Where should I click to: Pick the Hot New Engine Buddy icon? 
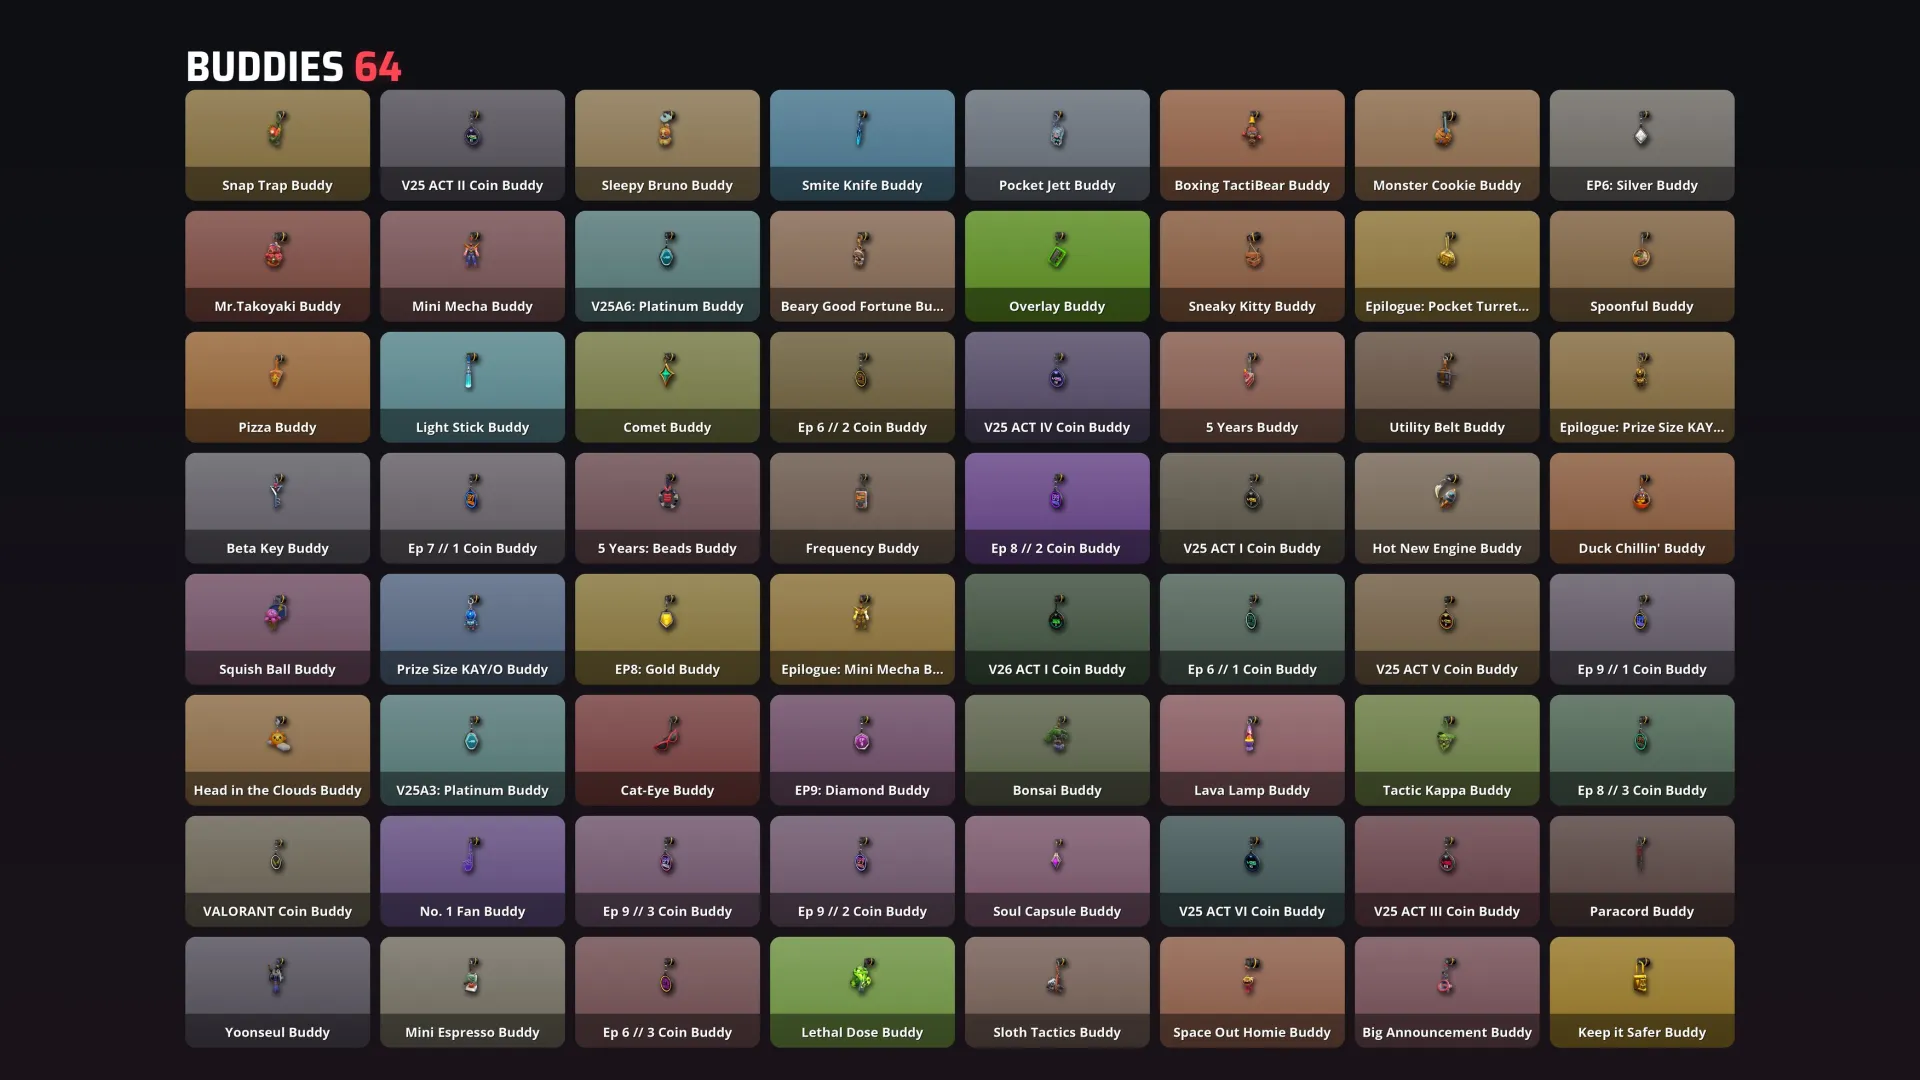coord(1446,492)
